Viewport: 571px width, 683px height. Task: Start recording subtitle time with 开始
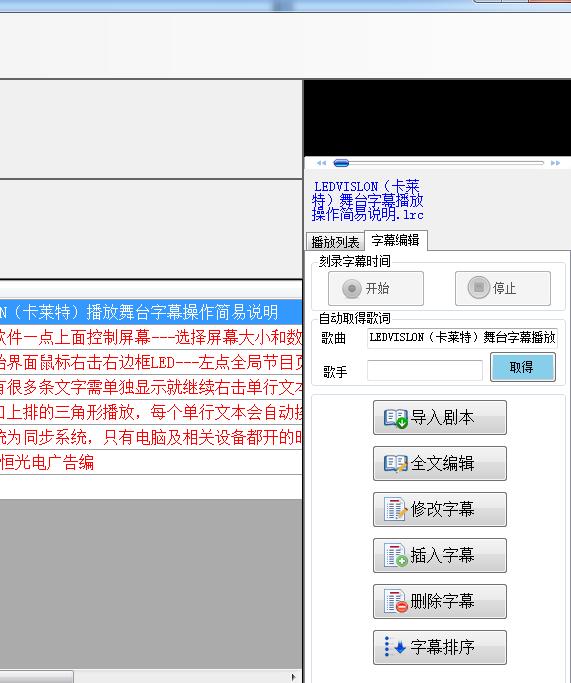pyautogui.click(x=376, y=288)
